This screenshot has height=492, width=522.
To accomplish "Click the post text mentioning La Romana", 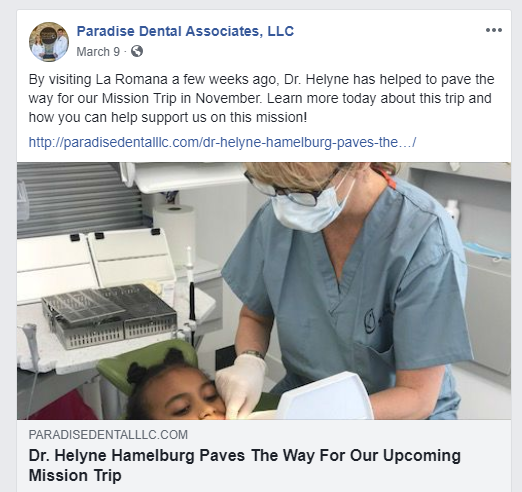I will [261, 98].
